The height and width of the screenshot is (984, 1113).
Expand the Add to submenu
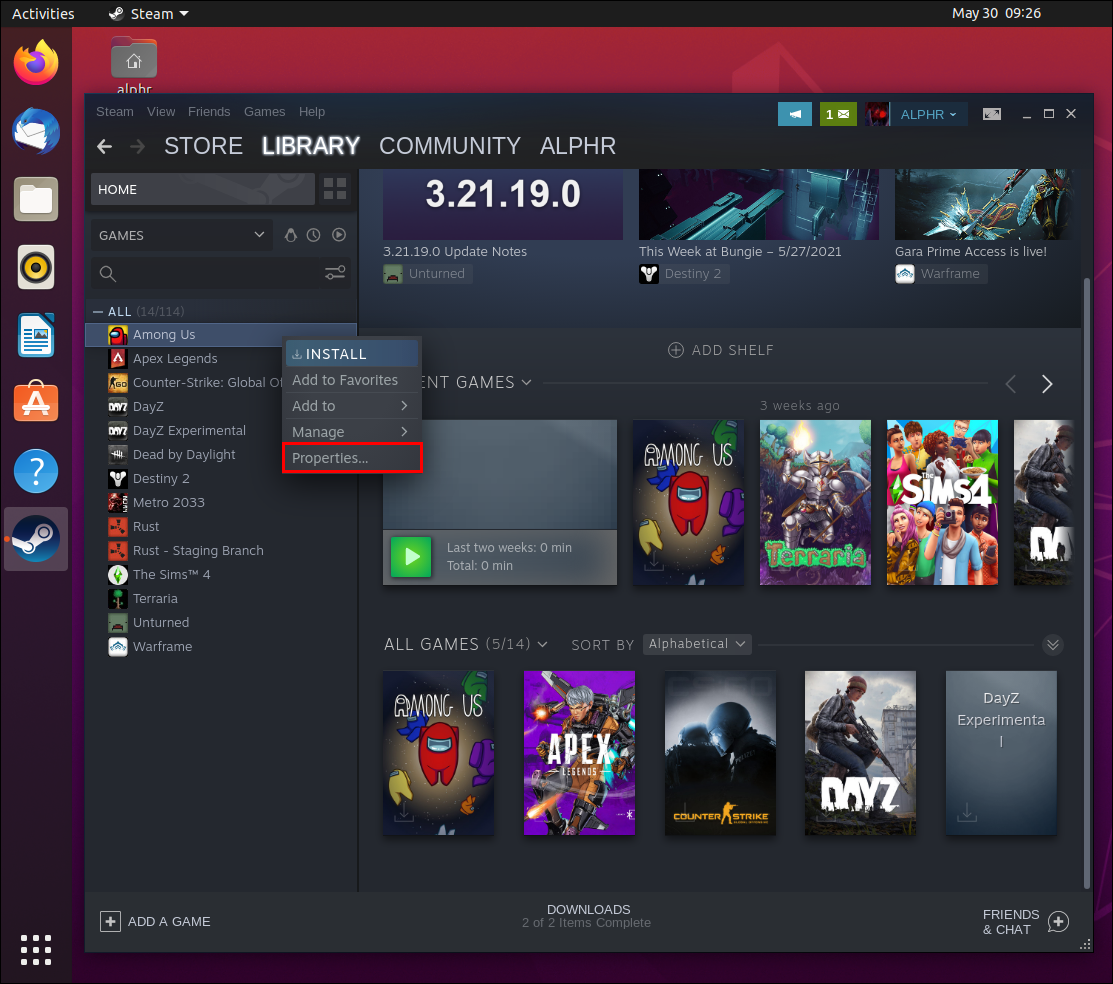click(x=351, y=406)
